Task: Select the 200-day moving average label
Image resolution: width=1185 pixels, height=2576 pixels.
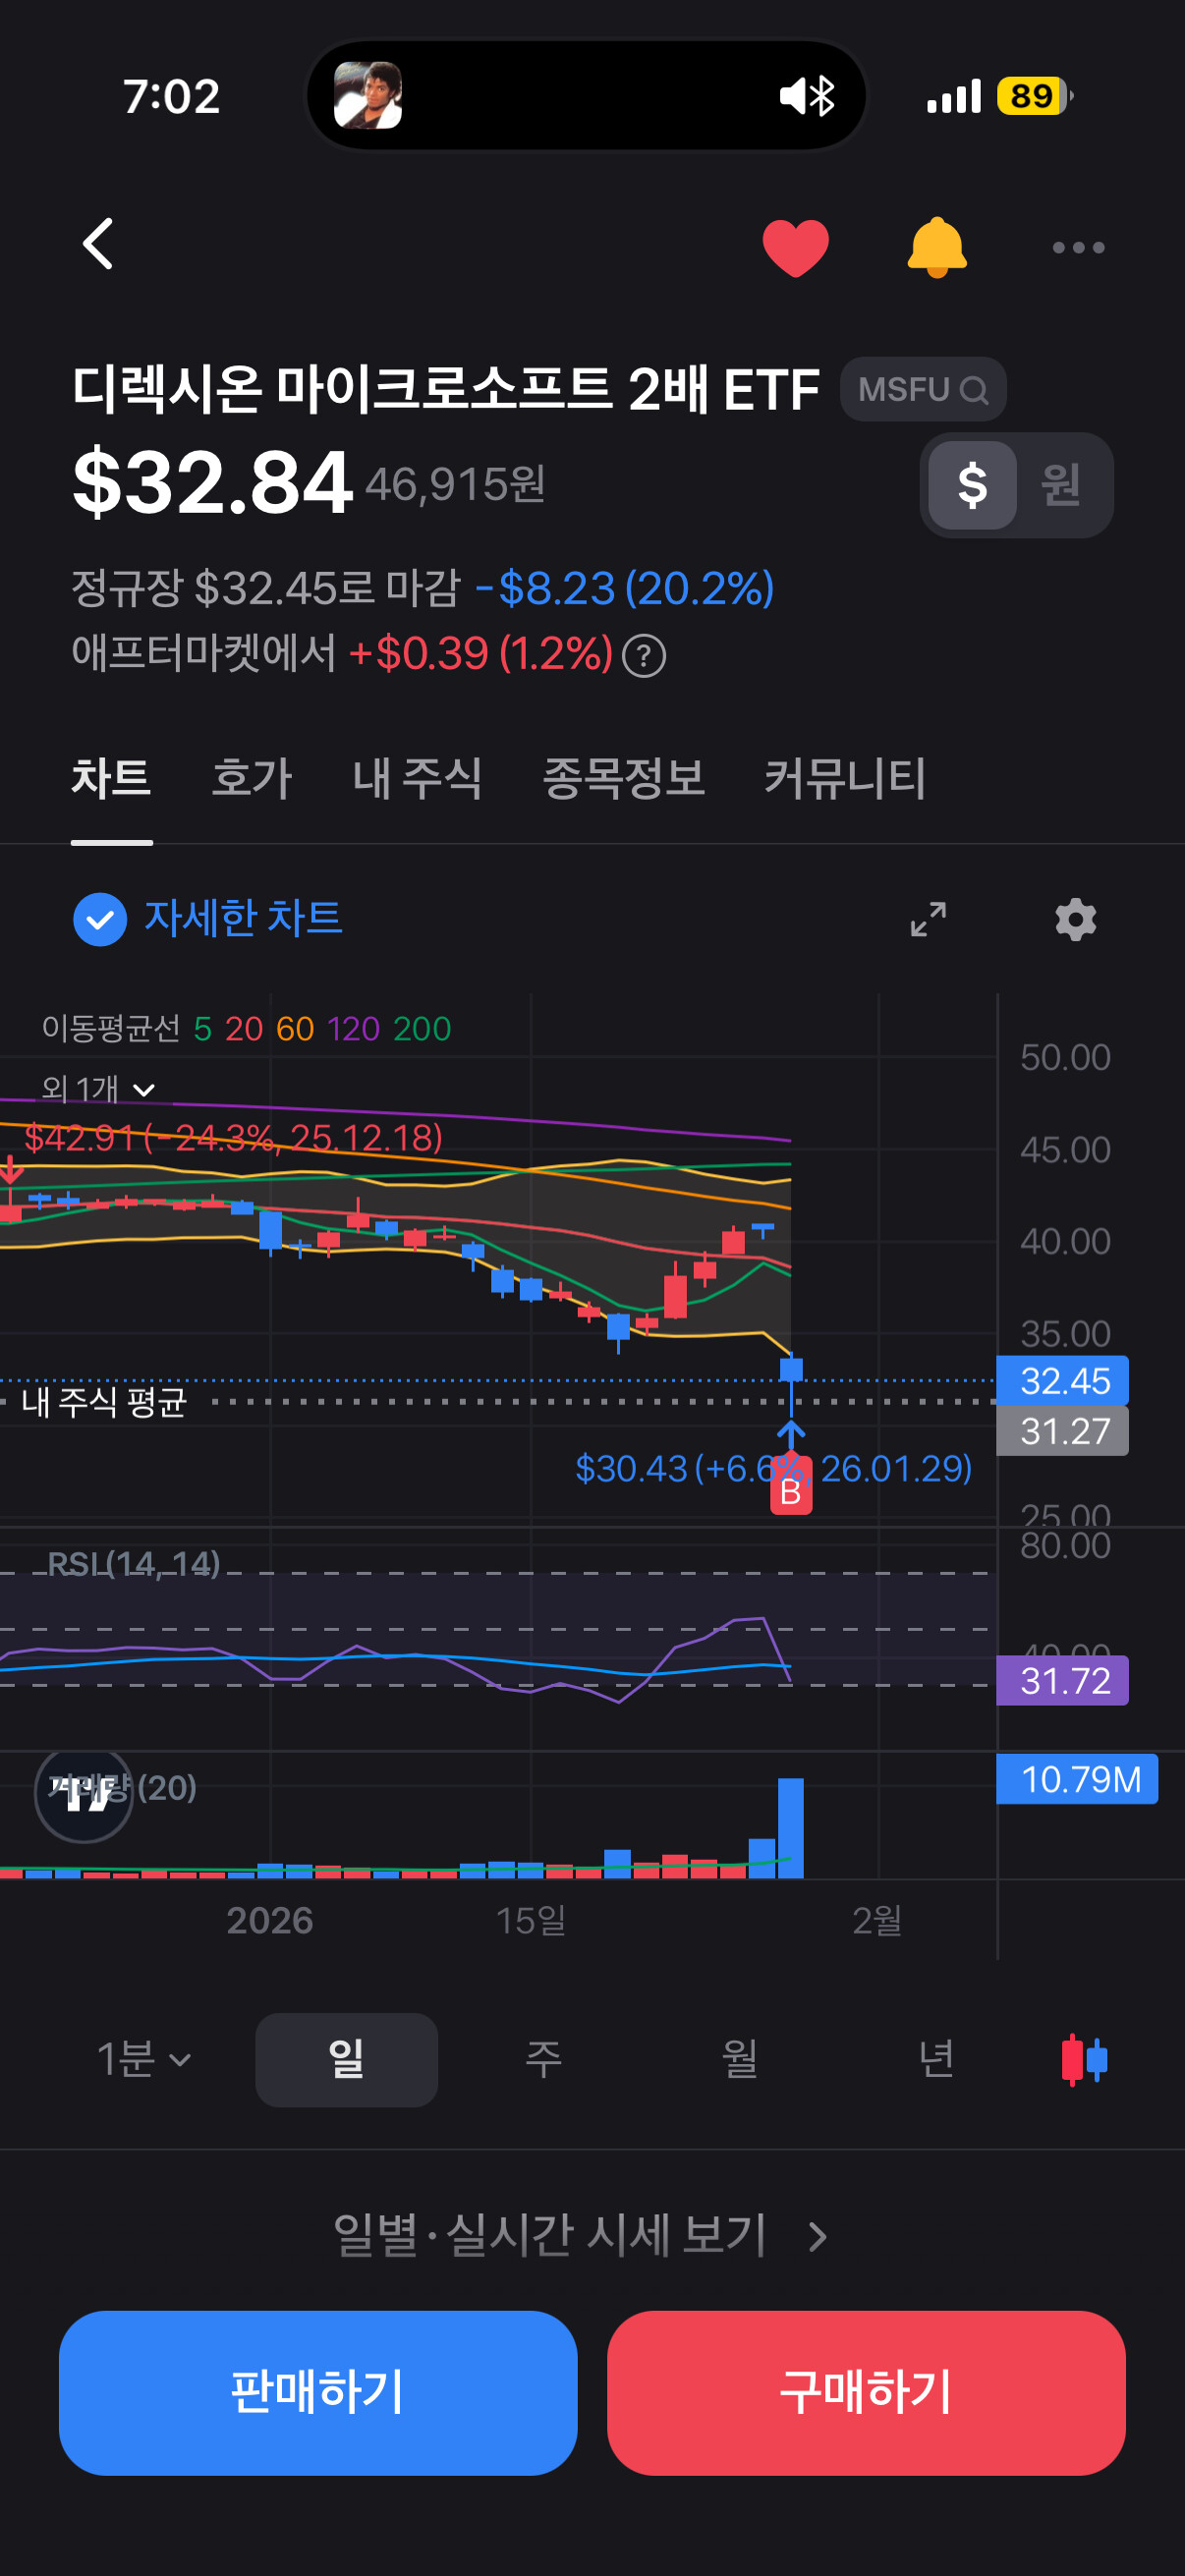Action: click(x=422, y=1029)
